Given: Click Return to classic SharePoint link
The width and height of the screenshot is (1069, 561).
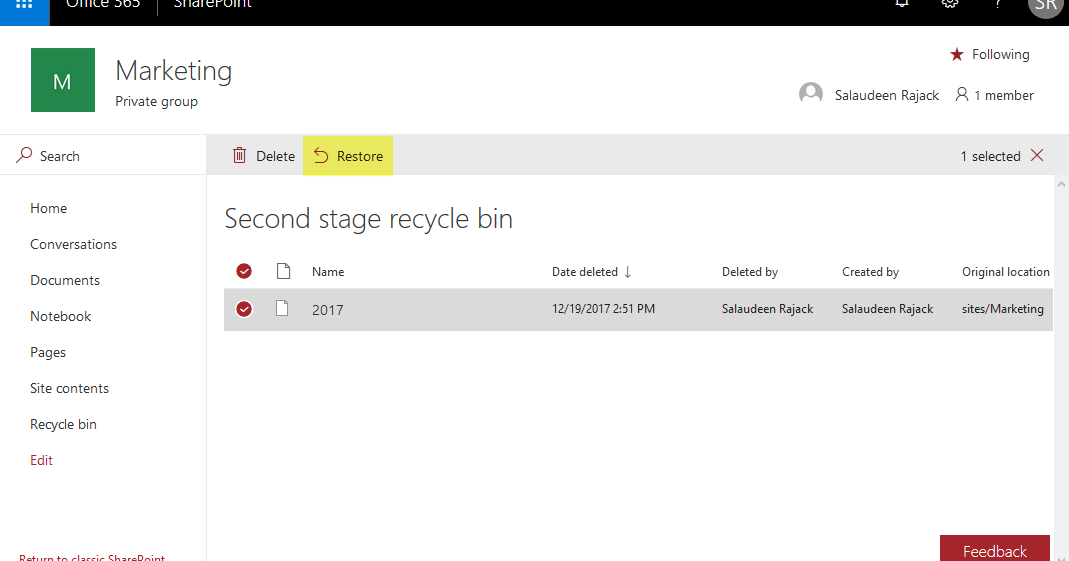Looking at the screenshot, I should pos(92,557).
